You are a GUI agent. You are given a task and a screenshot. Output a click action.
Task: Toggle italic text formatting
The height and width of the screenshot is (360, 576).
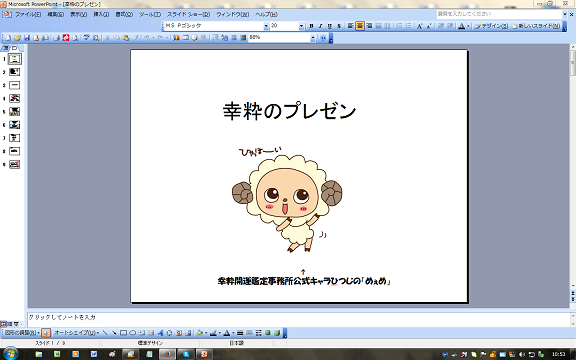pyautogui.click(x=320, y=26)
